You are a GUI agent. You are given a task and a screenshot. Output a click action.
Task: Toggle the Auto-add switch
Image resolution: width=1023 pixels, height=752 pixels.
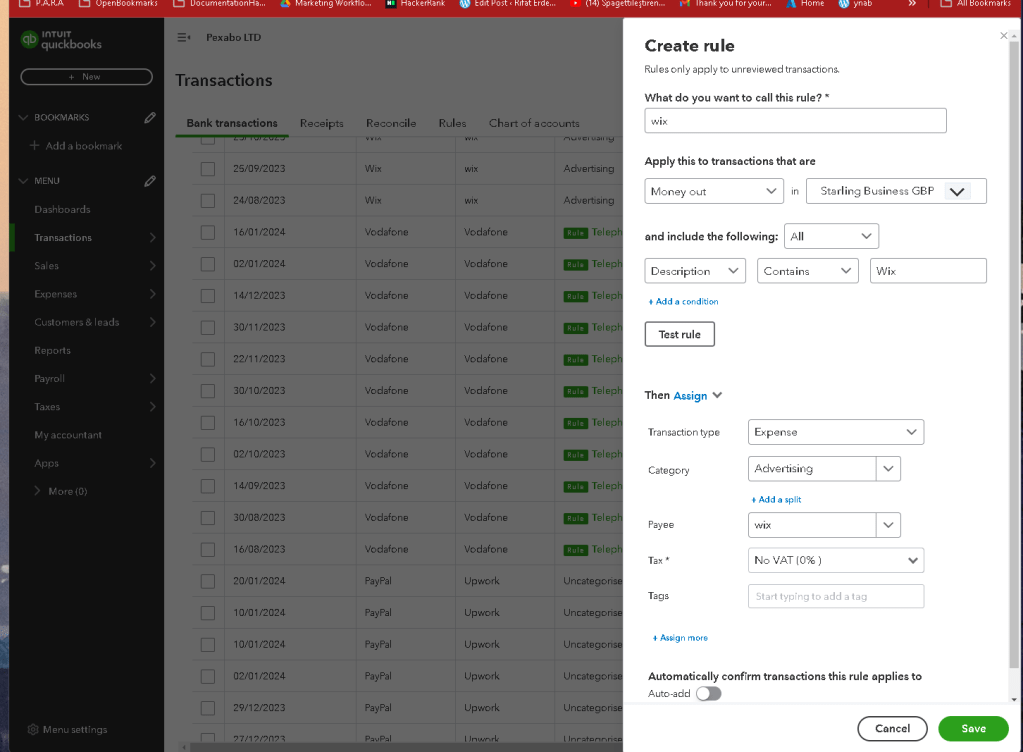pyautogui.click(x=709, y=693)
